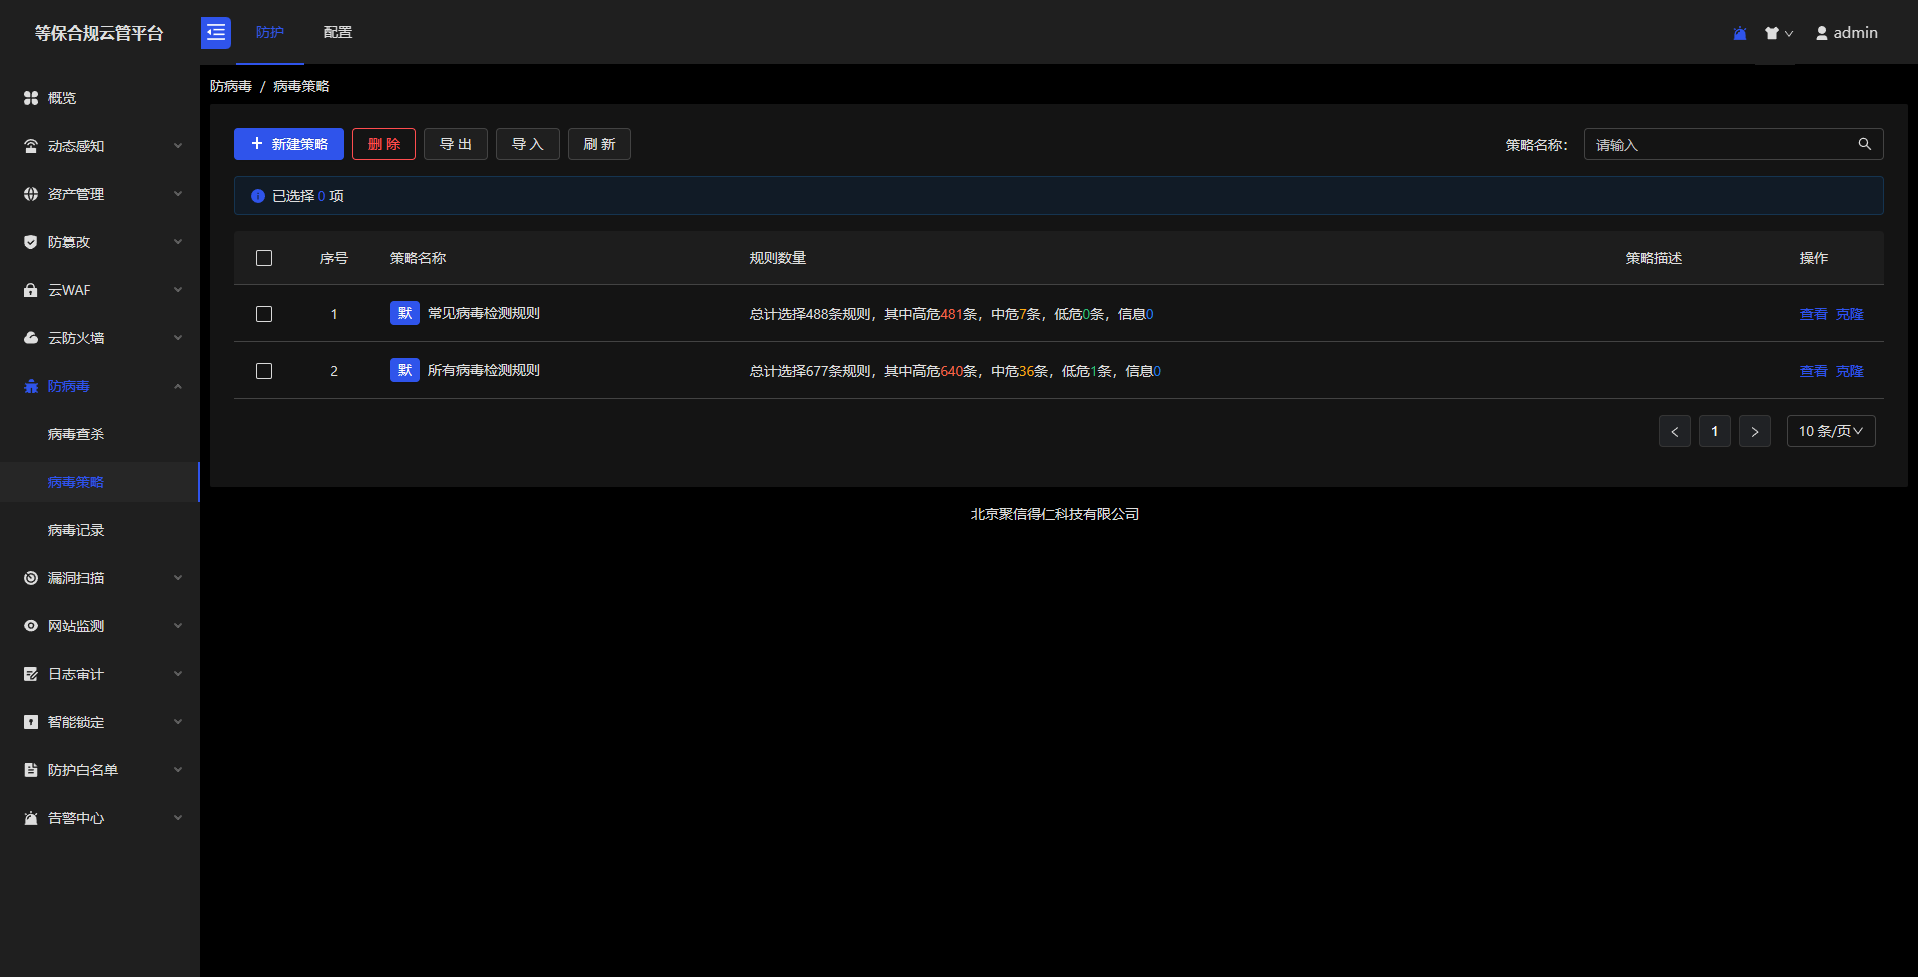Toggle the select-all header checkbox
The image size is (1918, 977).
pyautogui.click(x=264, y=258)
